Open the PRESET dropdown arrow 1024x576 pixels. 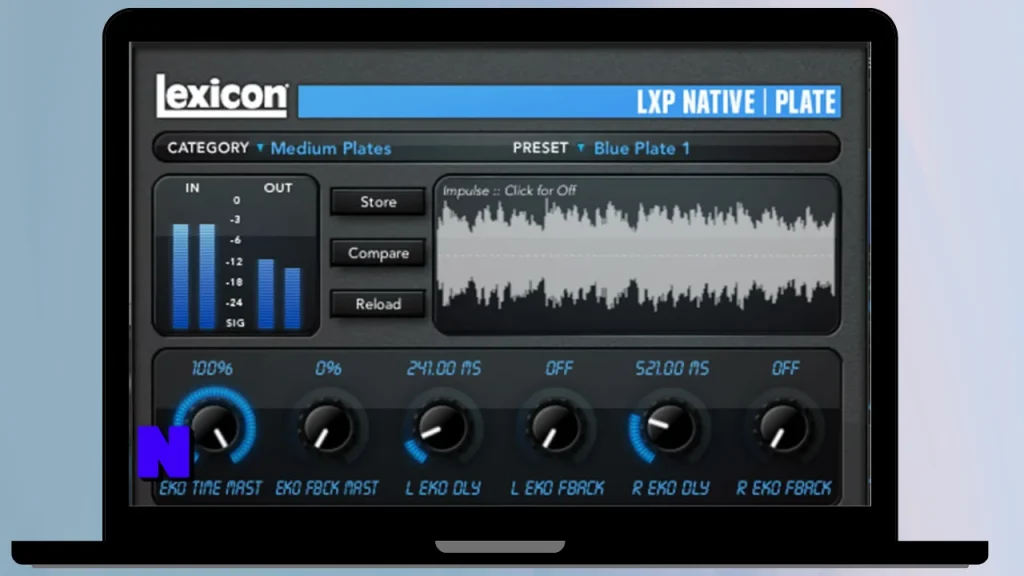[581, 148]
